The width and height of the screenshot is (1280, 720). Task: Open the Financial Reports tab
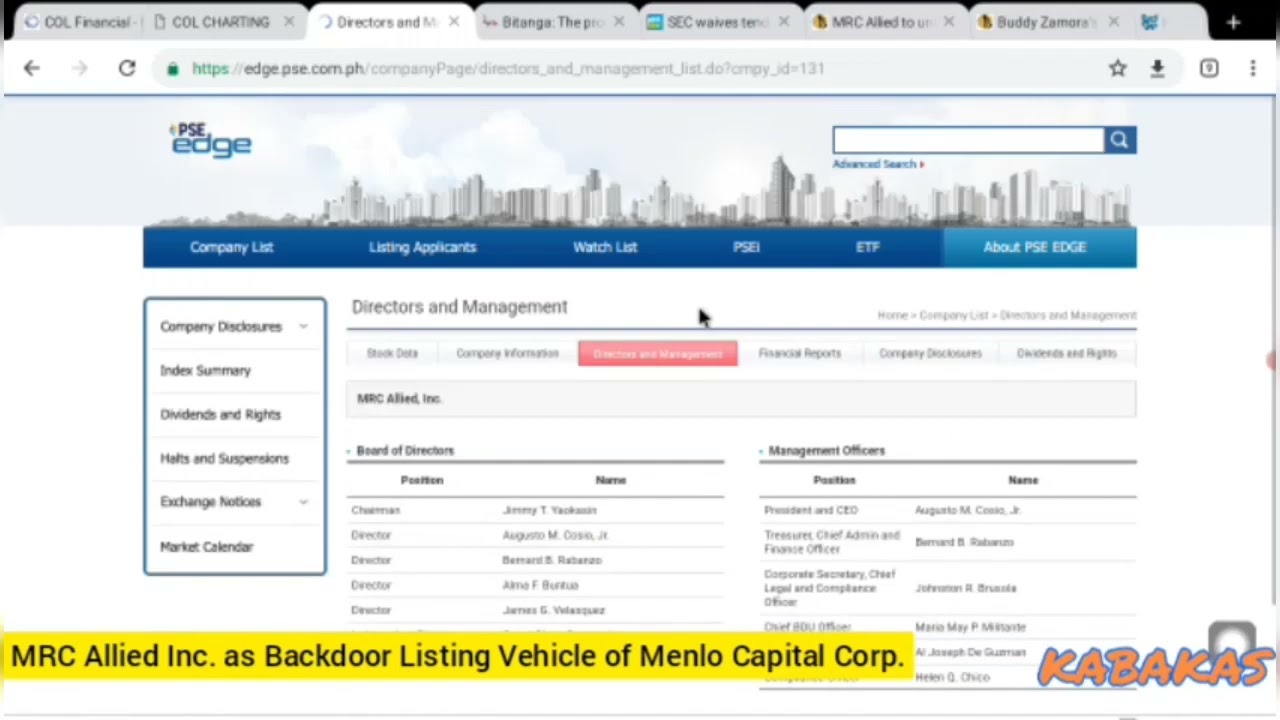tap(800, 353)
